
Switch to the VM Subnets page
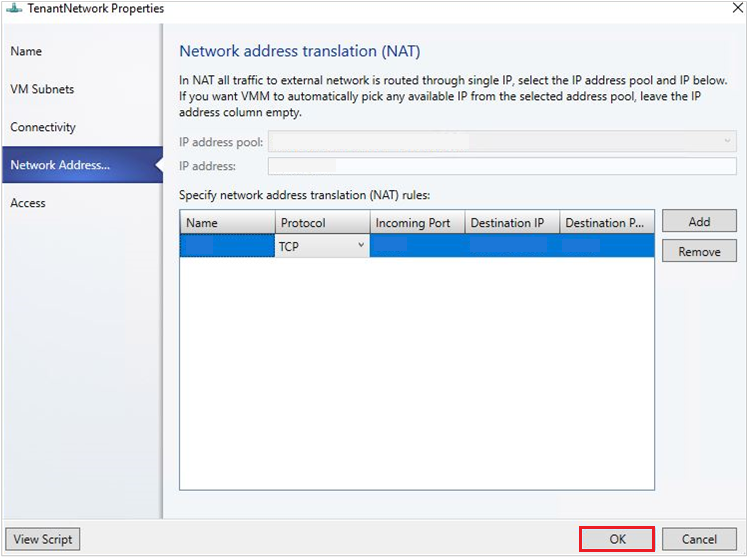pos(42,89)
